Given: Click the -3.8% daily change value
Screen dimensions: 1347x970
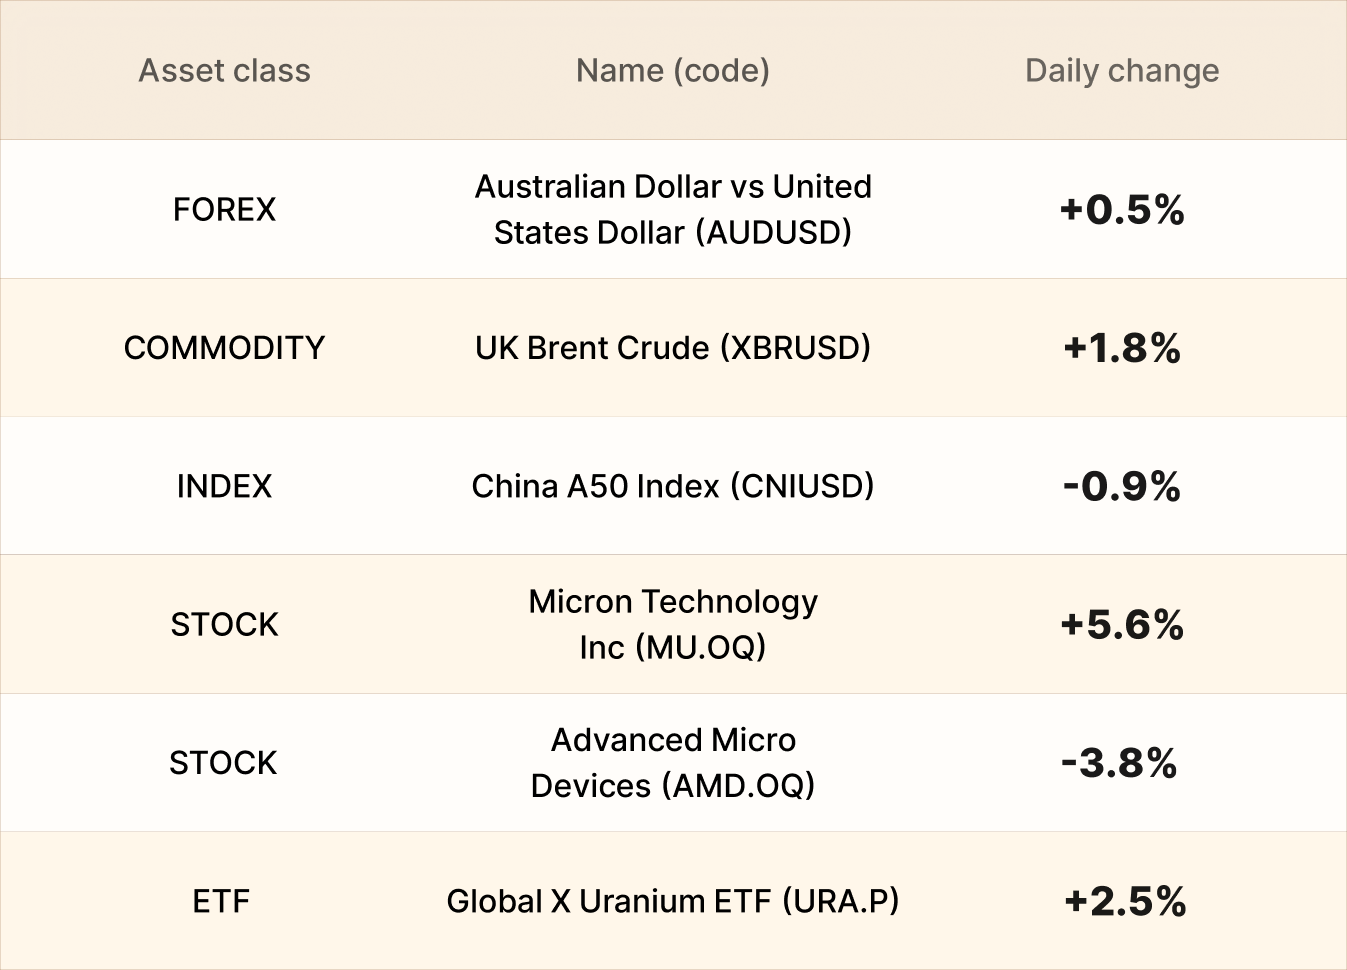Looking at the screenshot, I should [1119, 763].
